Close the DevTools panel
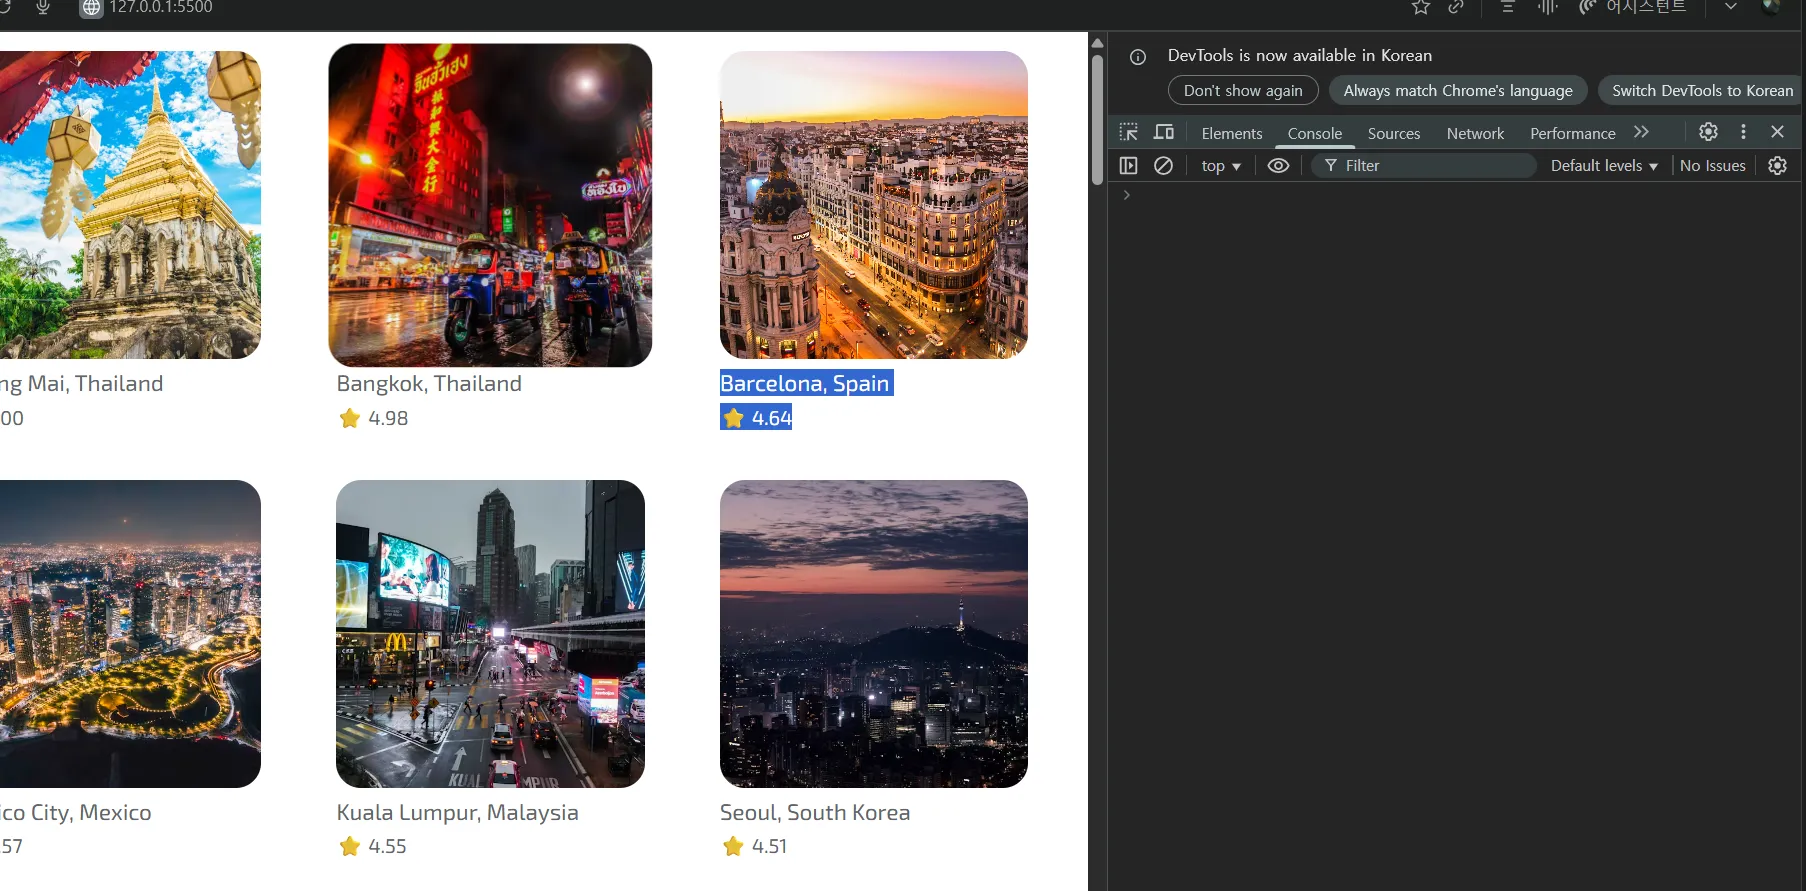Image resolution: width=1806 pixels, height=891 pixels. 1777,132
